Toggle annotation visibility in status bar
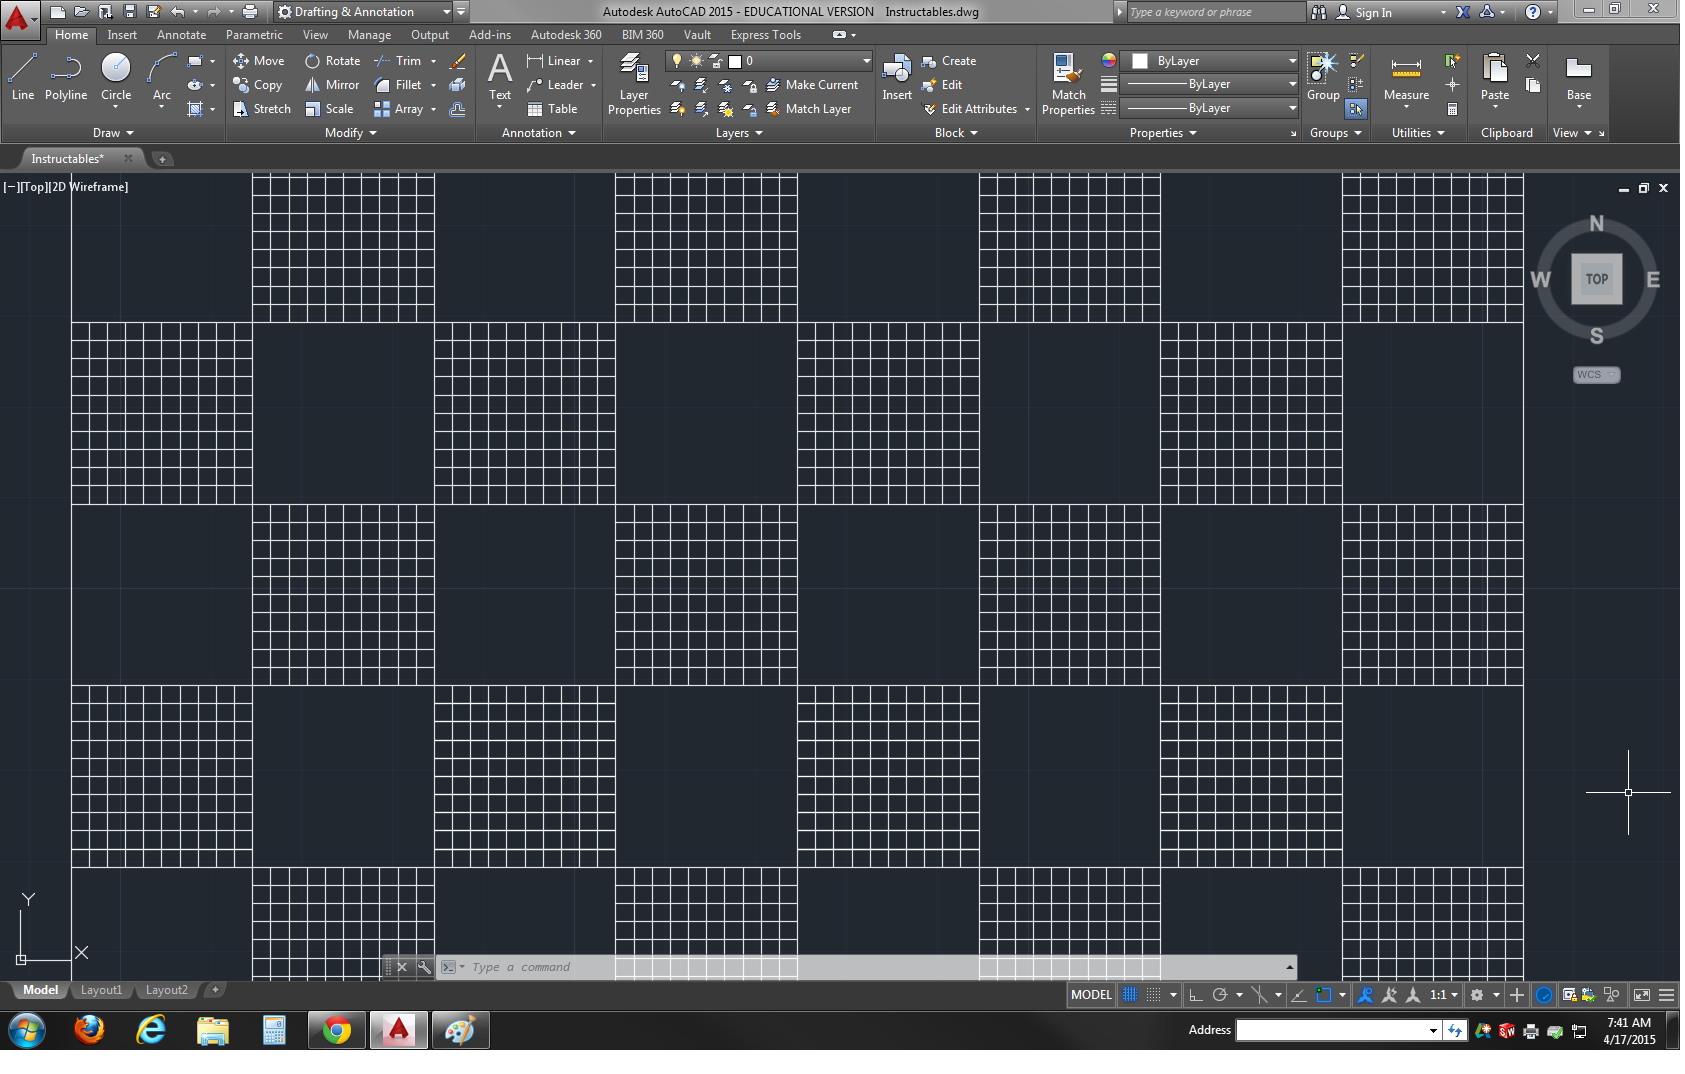The height and width of the screenshot is (1074, 1685). click(x=1365, y=995)
